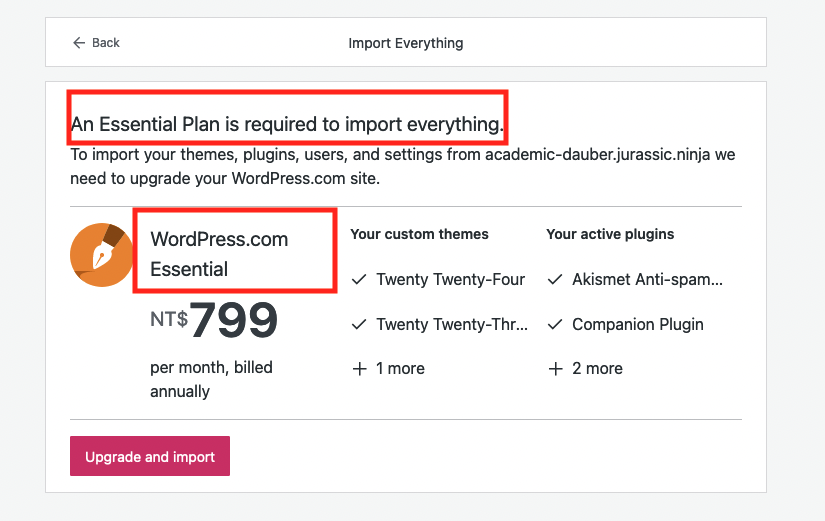Click the checkmark beside Twenty Twenty-Four
Viewport: 825px width, 521px height.
[x=359, y=280]
